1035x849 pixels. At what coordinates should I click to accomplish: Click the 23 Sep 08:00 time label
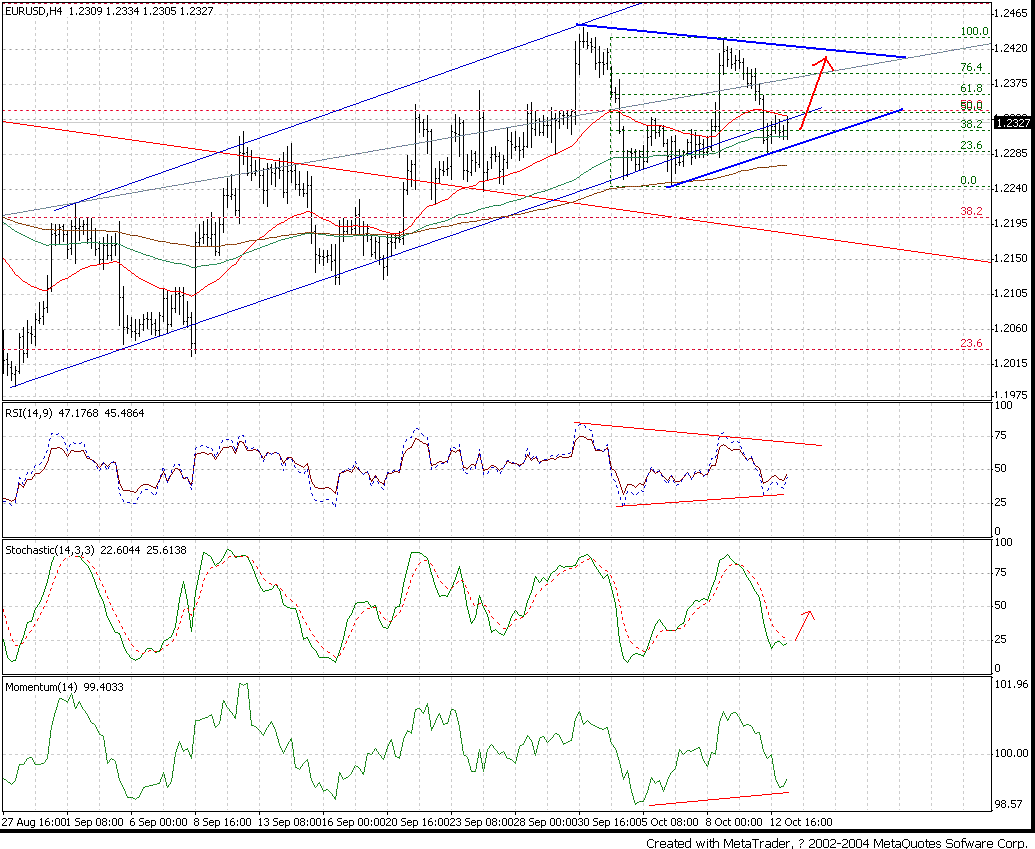[x=480, y=823]
